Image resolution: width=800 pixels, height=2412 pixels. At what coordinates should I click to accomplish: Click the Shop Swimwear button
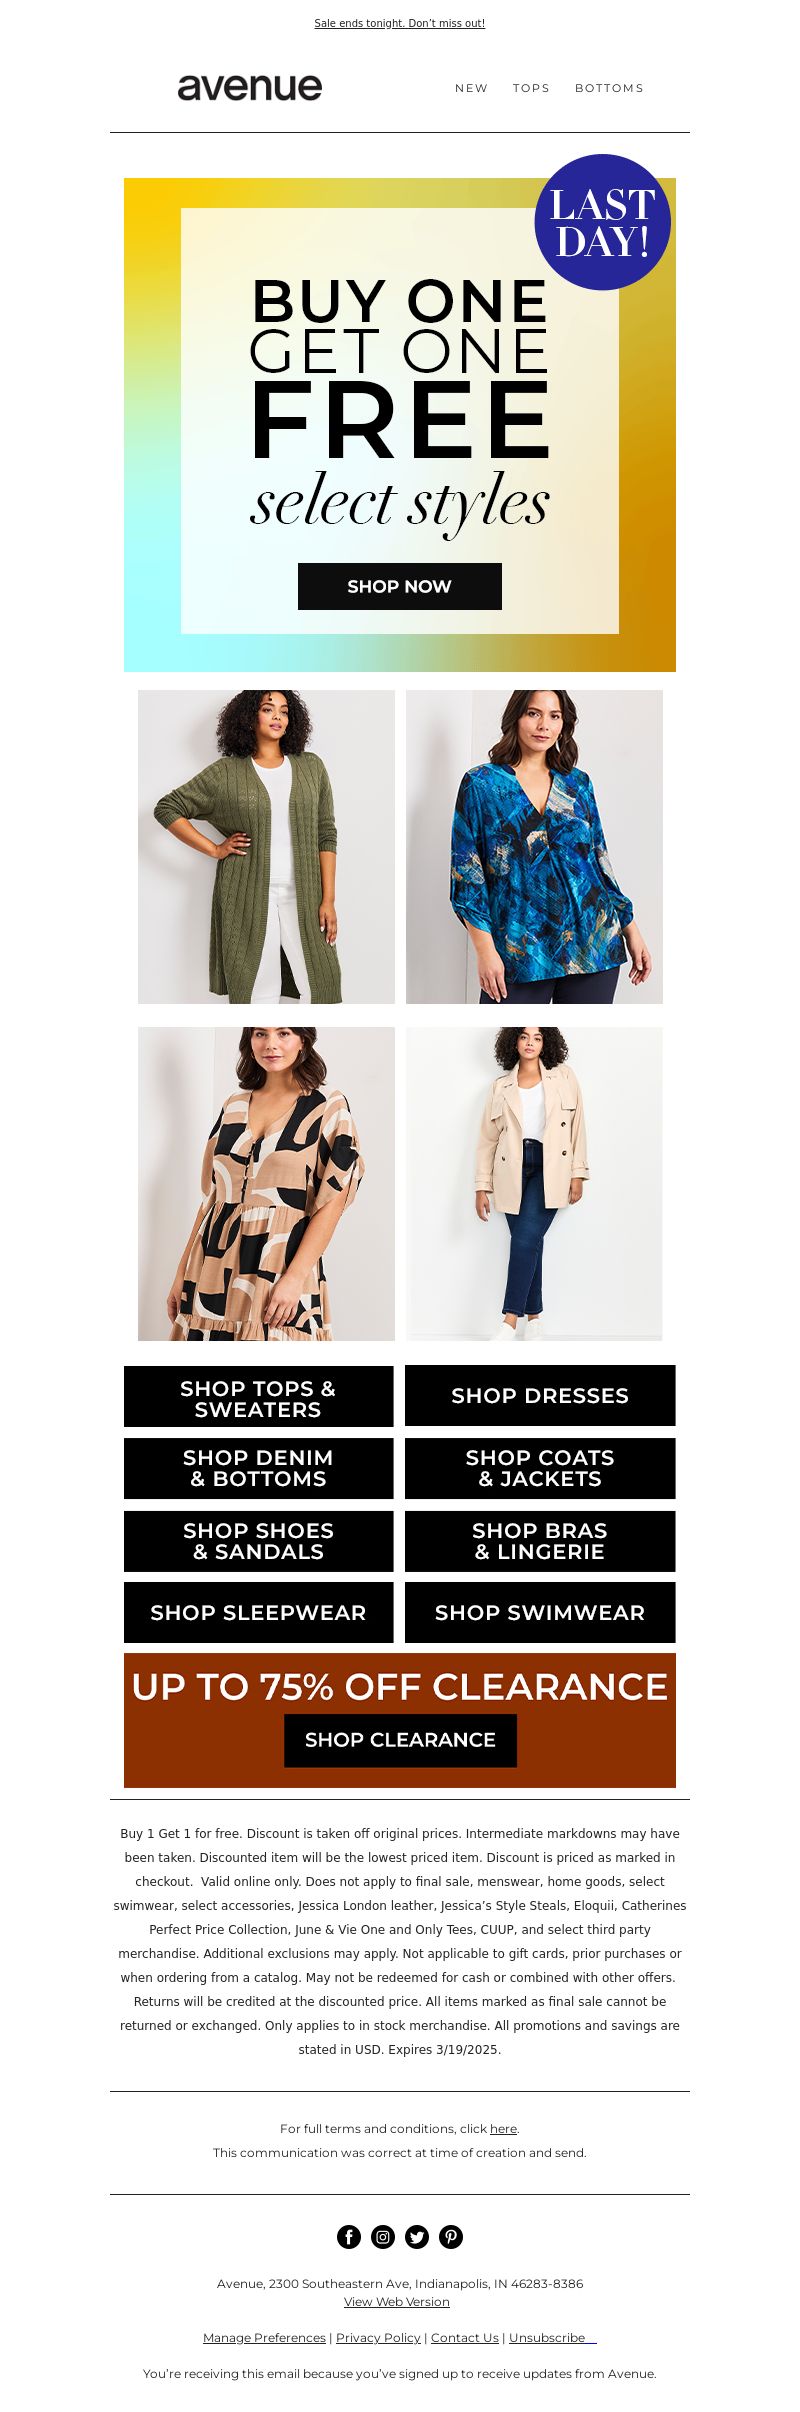pos(540,1612)
